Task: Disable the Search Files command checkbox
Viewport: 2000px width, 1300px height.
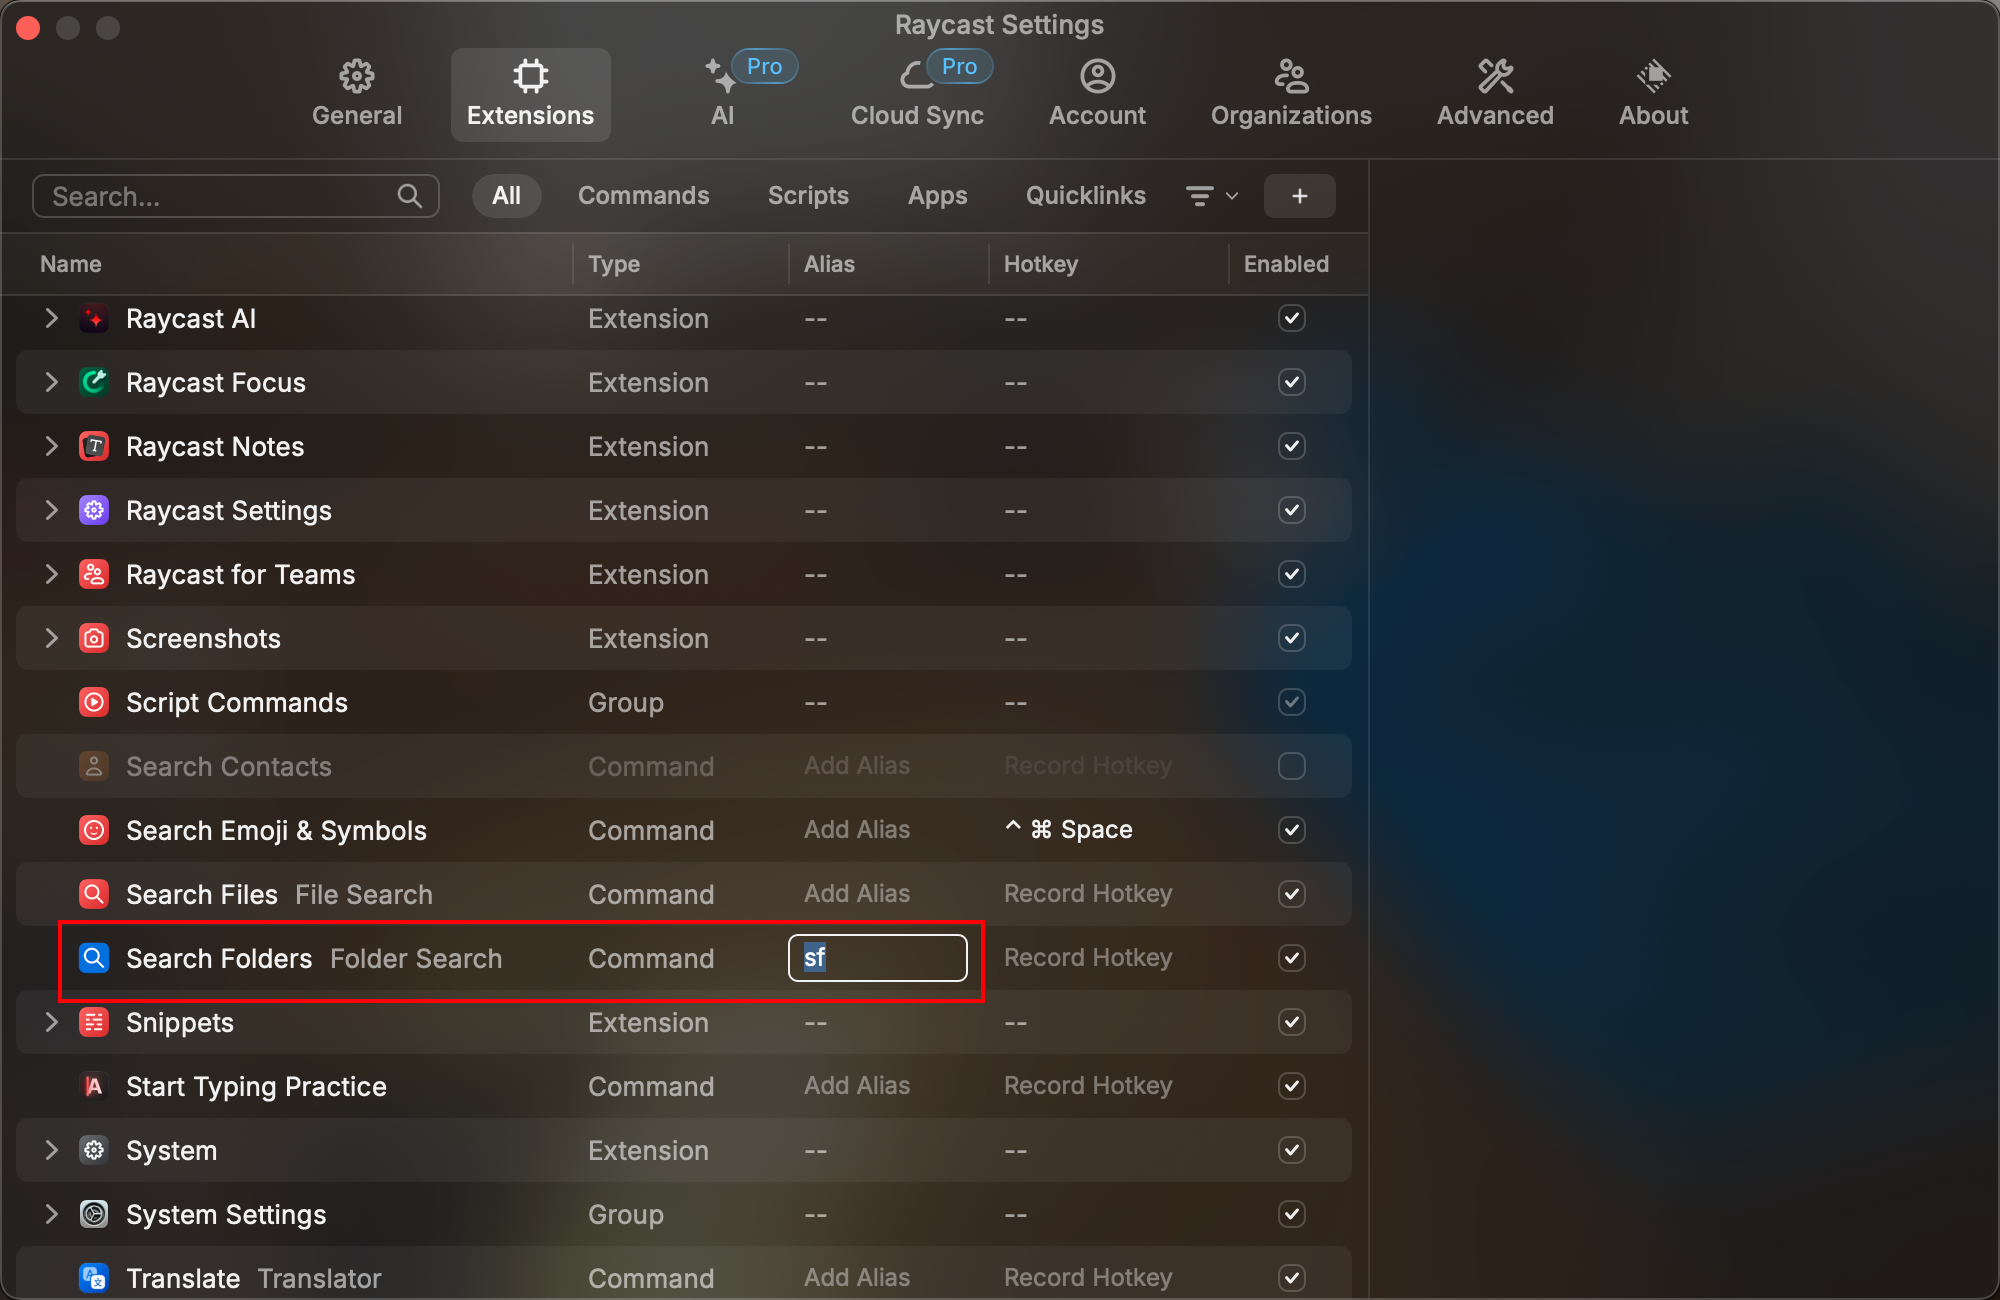Action: click(x=1291, y=895)
